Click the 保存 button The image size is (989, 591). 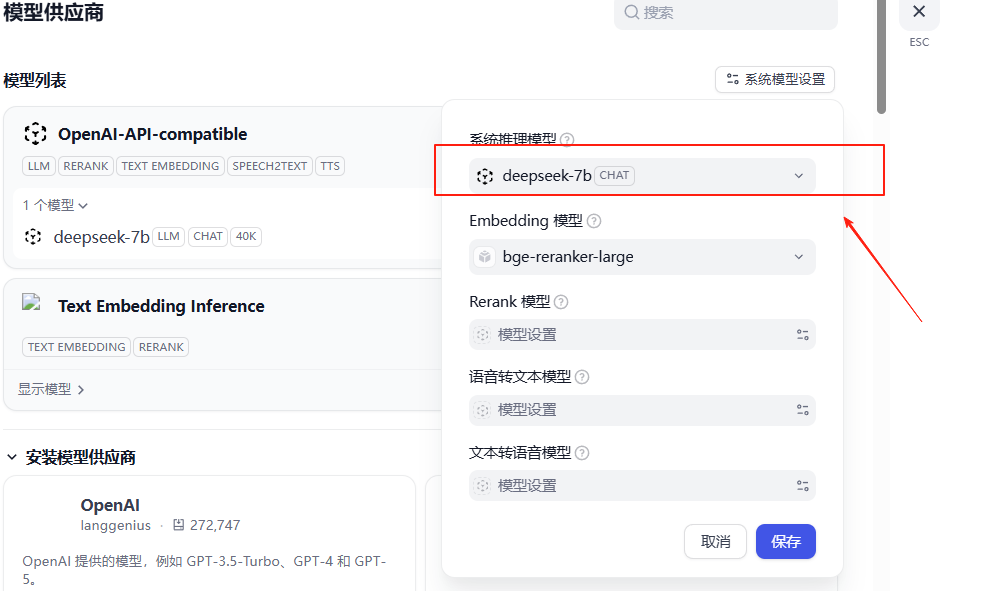click(786, 541)
